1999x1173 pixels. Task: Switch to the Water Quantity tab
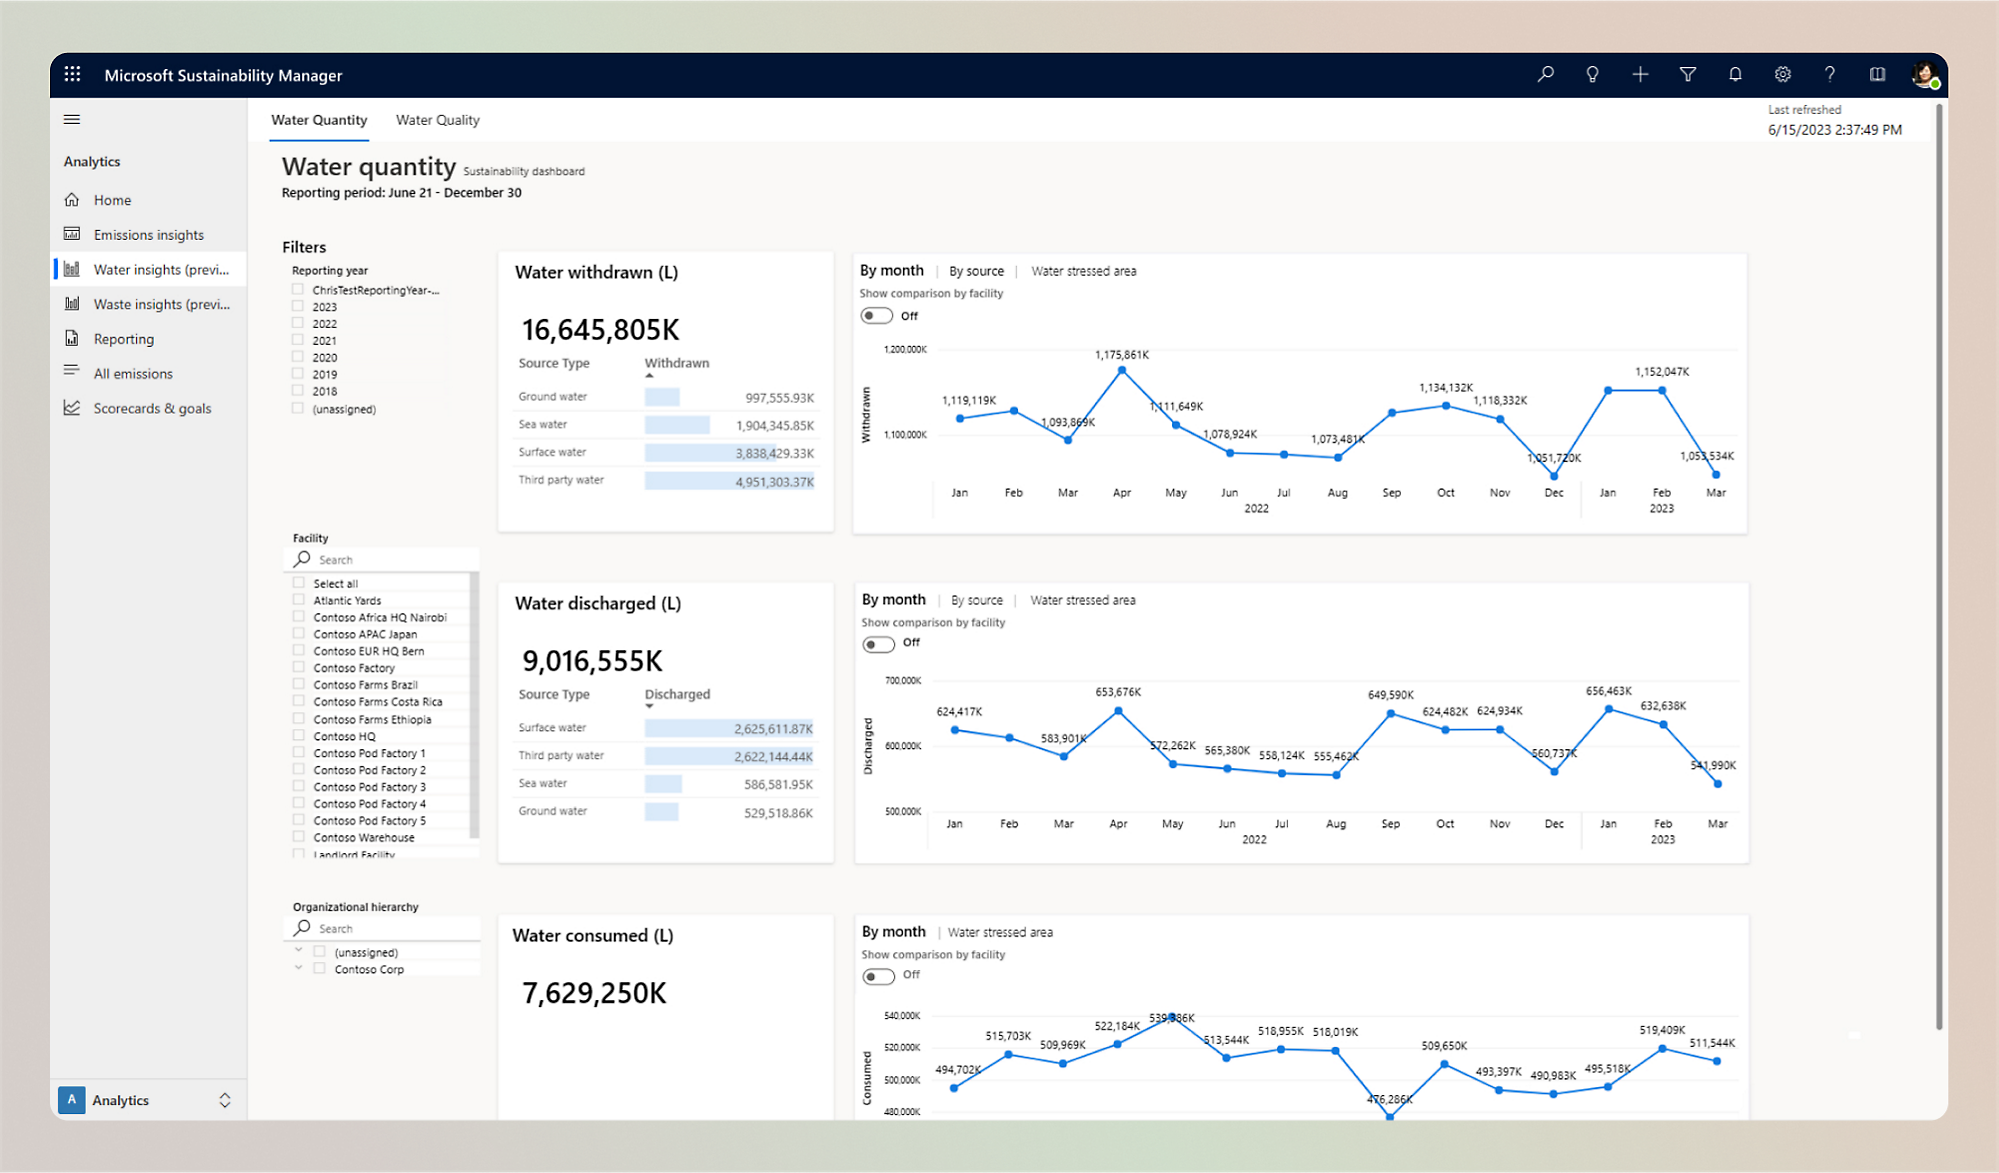(318, 119)
